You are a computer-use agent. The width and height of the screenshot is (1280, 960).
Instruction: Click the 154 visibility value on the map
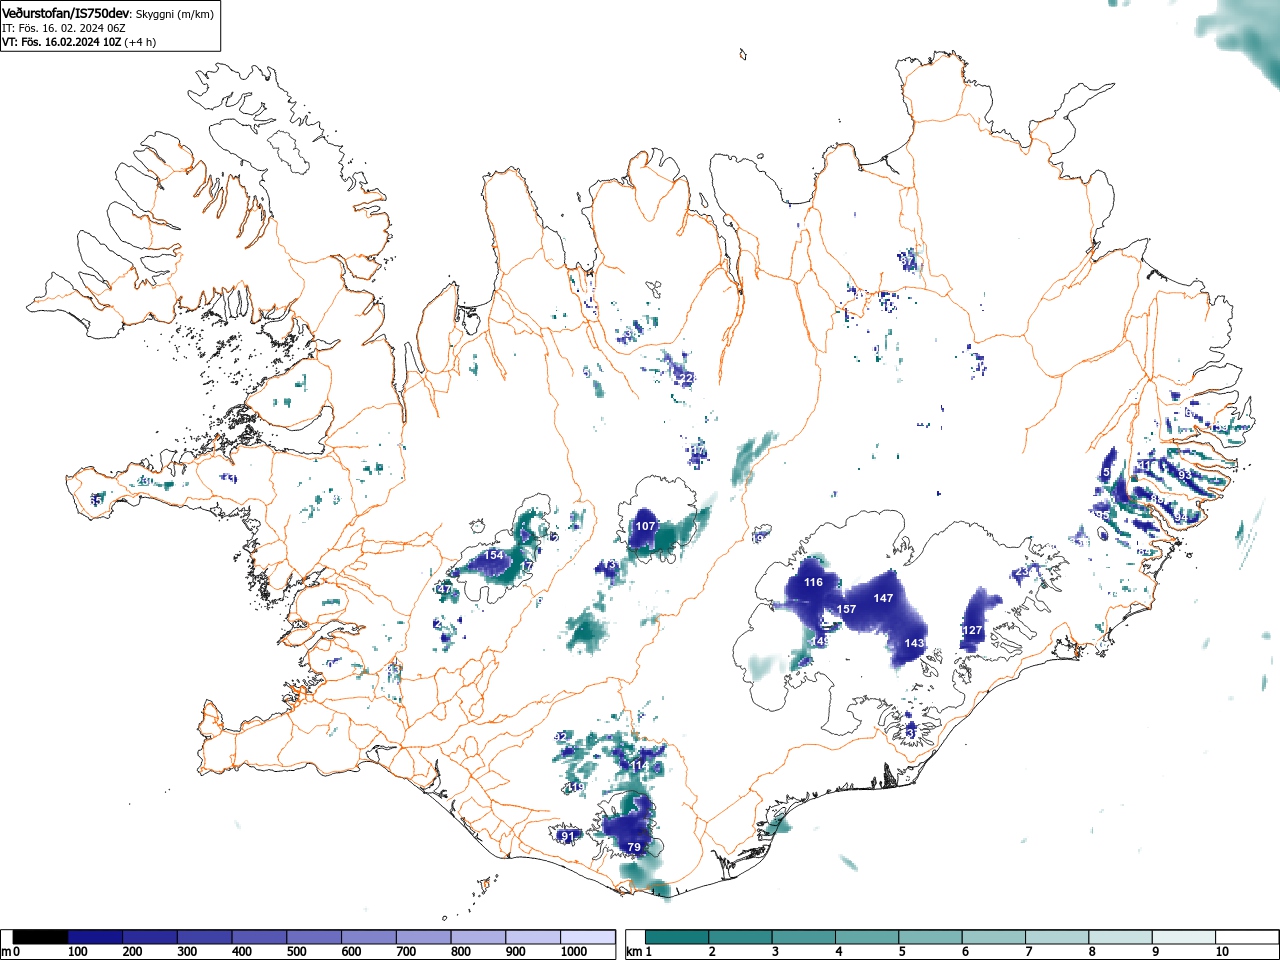coord(494,555)
